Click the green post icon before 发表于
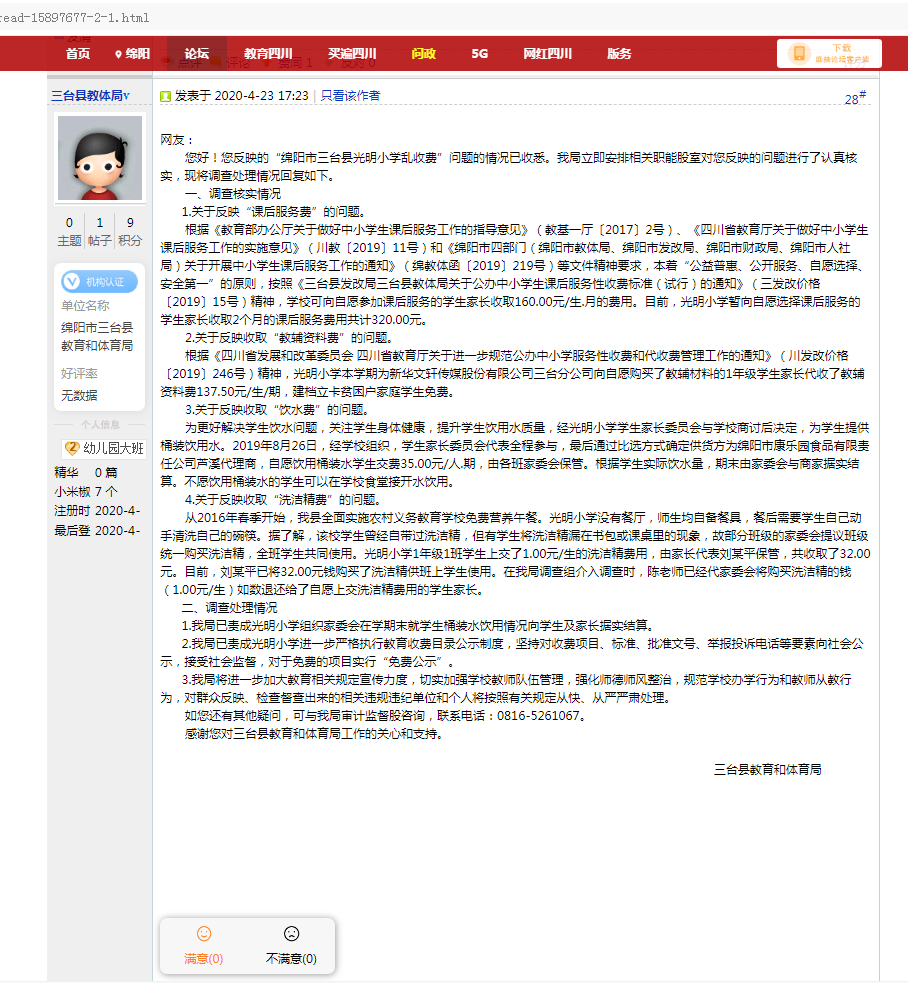This screenshot has height=983, width=908. 166,96
